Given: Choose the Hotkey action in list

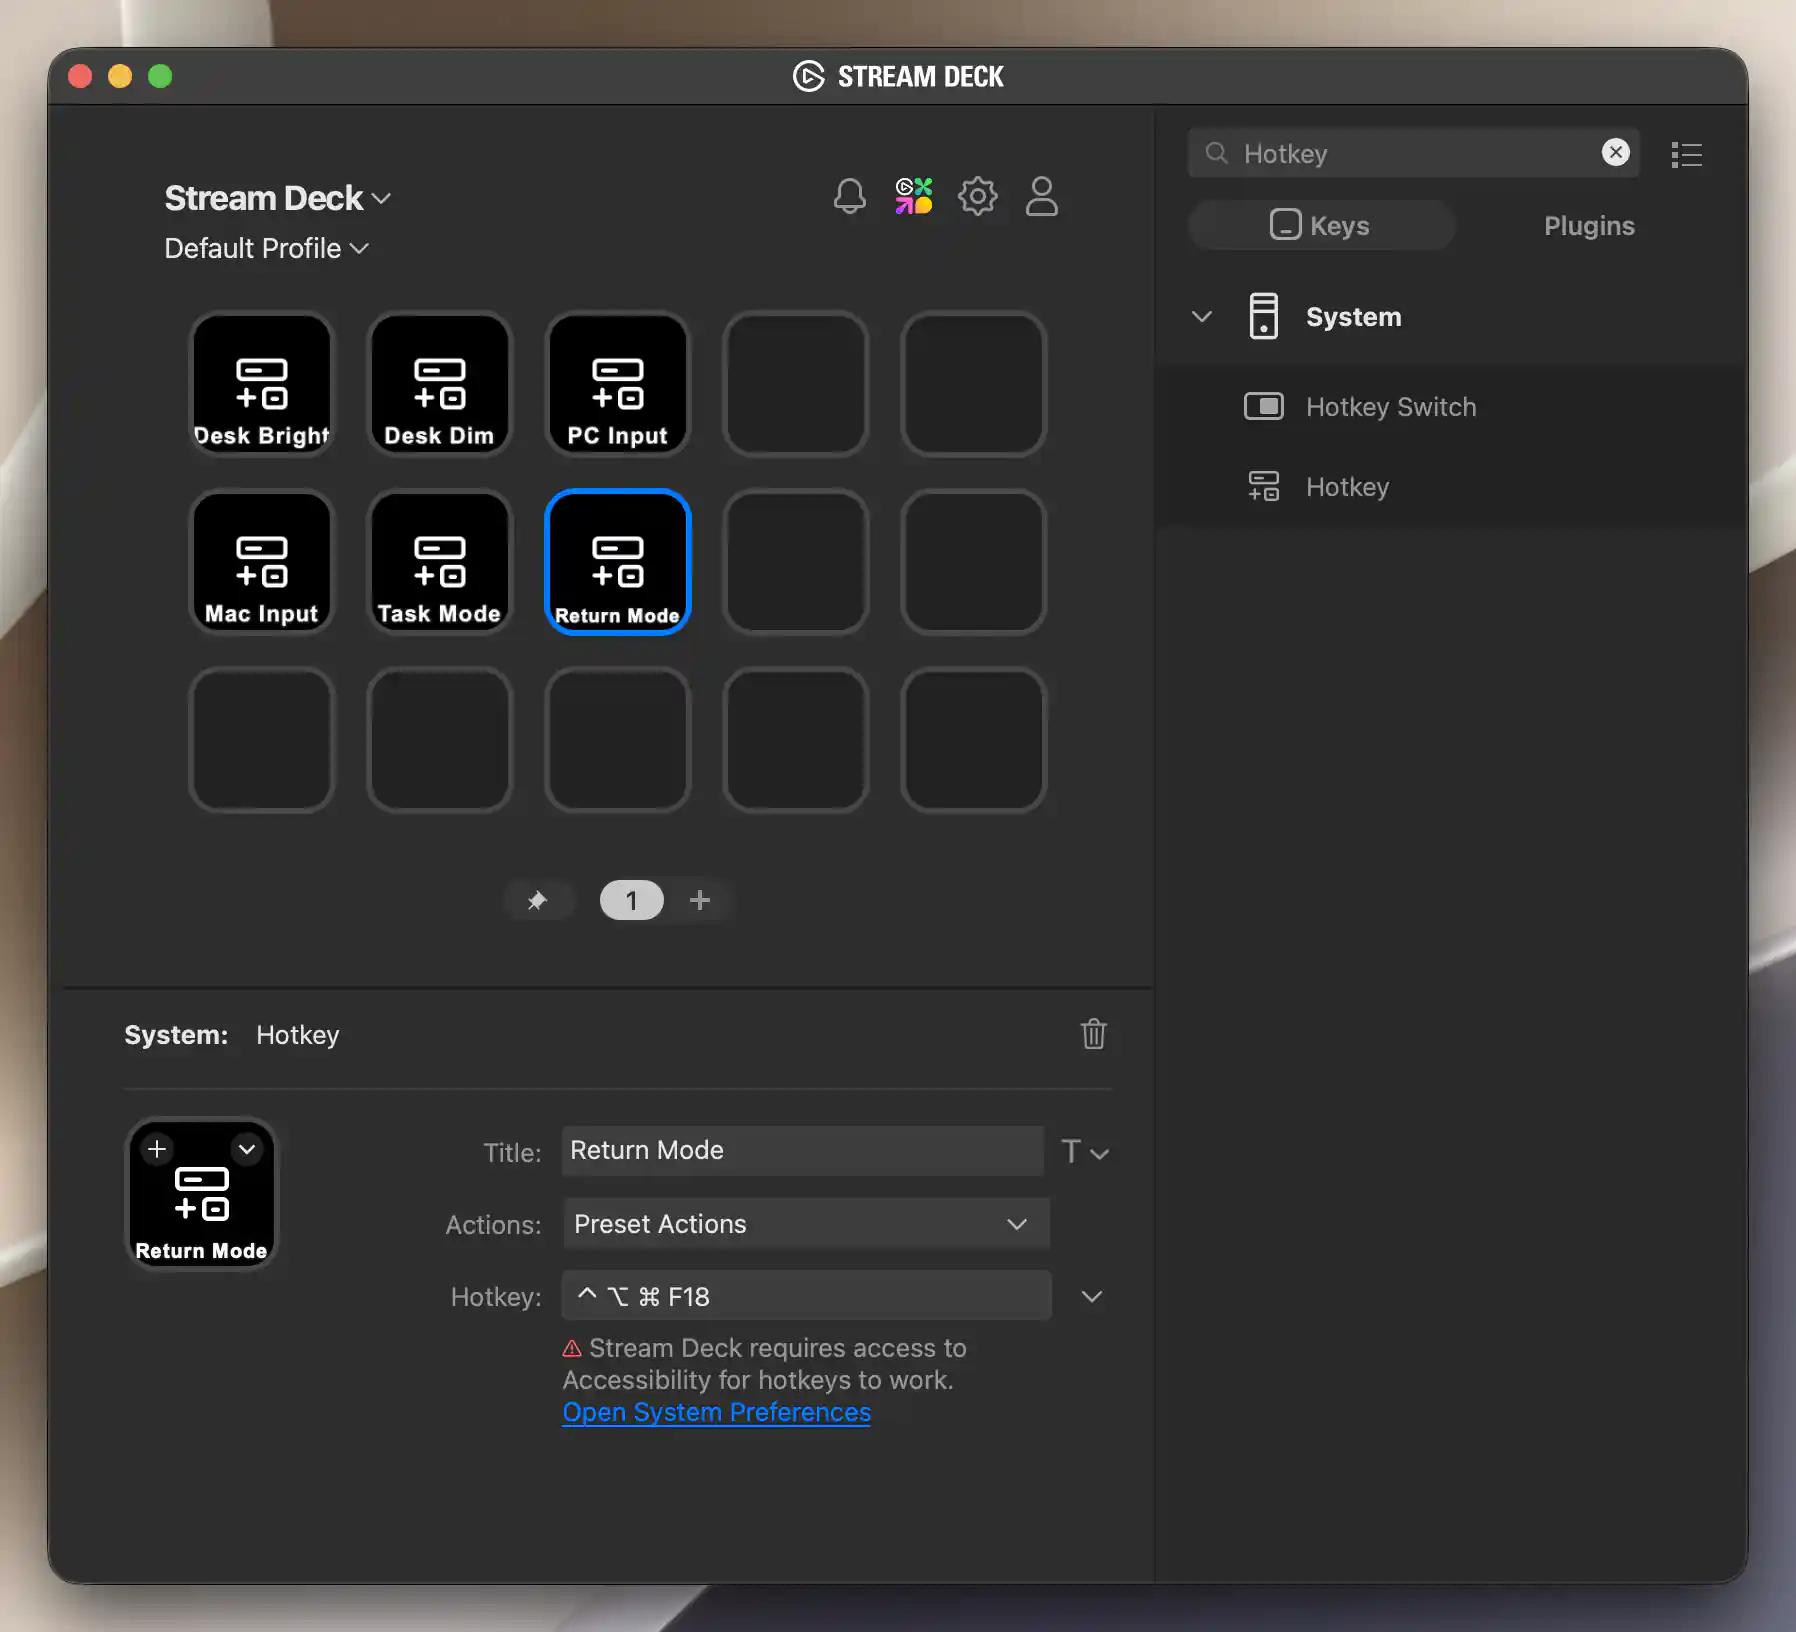Looking at the screenshot, I should pos(1347,487).
